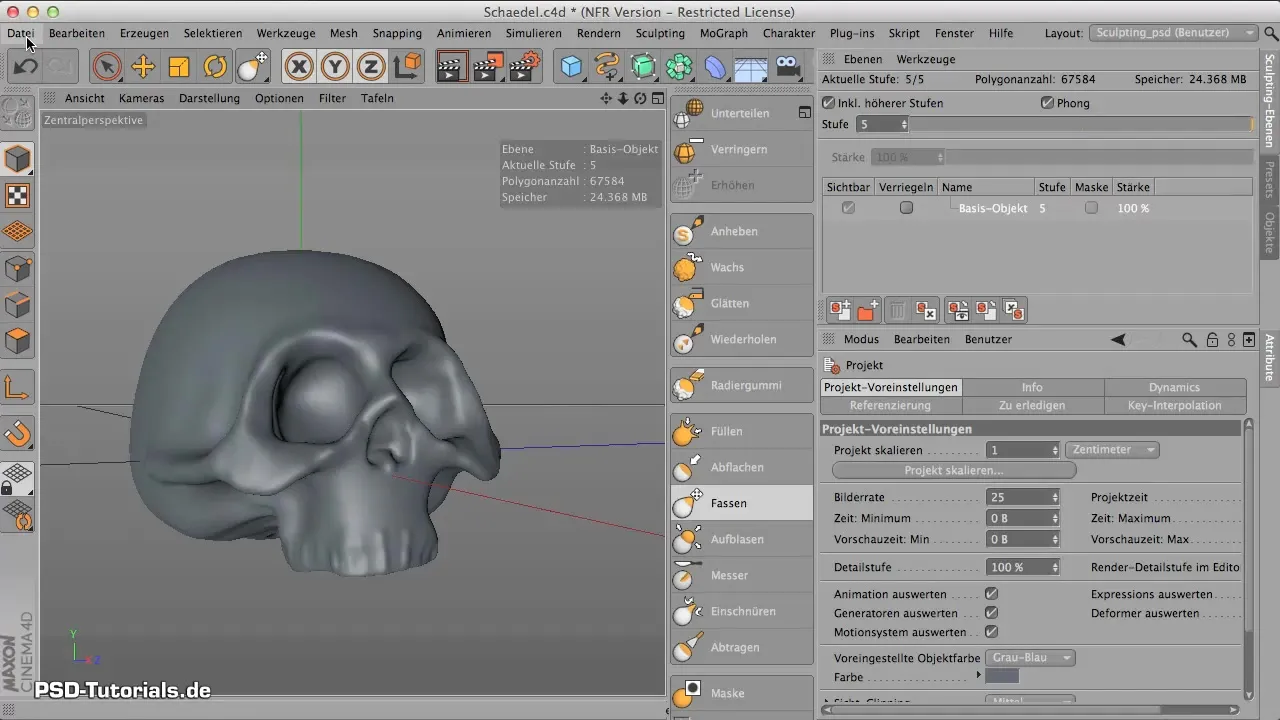The image size is (1280, 720).
Task: Select the Unterteilen subdivide tool
Action: [741, 114]
